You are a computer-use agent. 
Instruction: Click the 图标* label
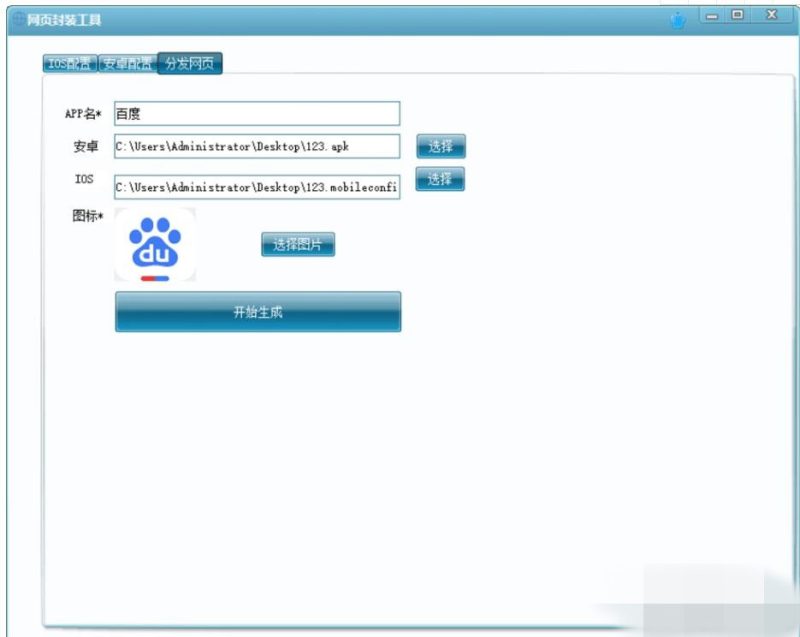[88, 217]
